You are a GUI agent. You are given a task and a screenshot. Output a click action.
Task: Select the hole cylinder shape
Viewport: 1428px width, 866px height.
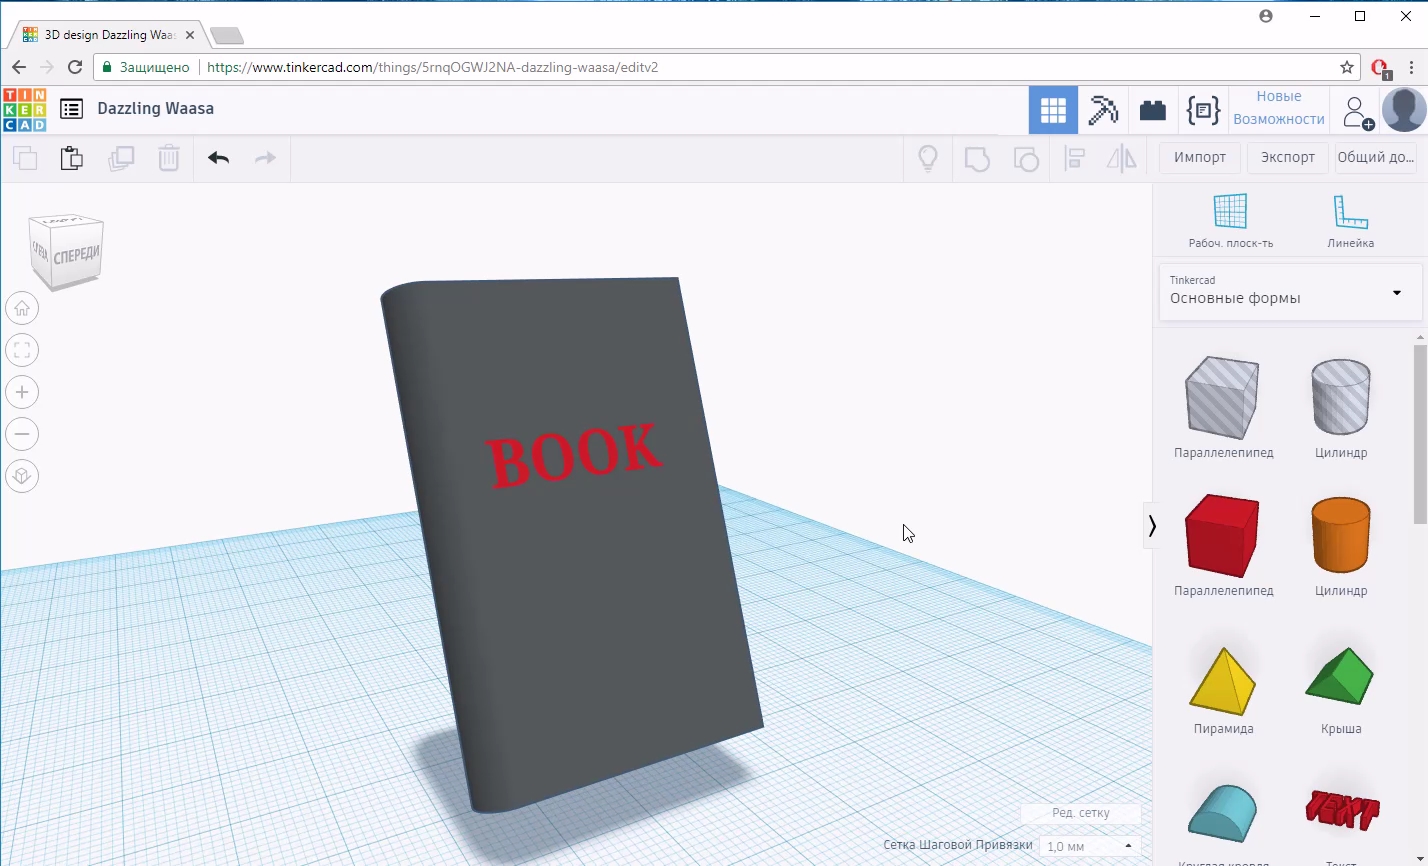tap(1340, 397)
